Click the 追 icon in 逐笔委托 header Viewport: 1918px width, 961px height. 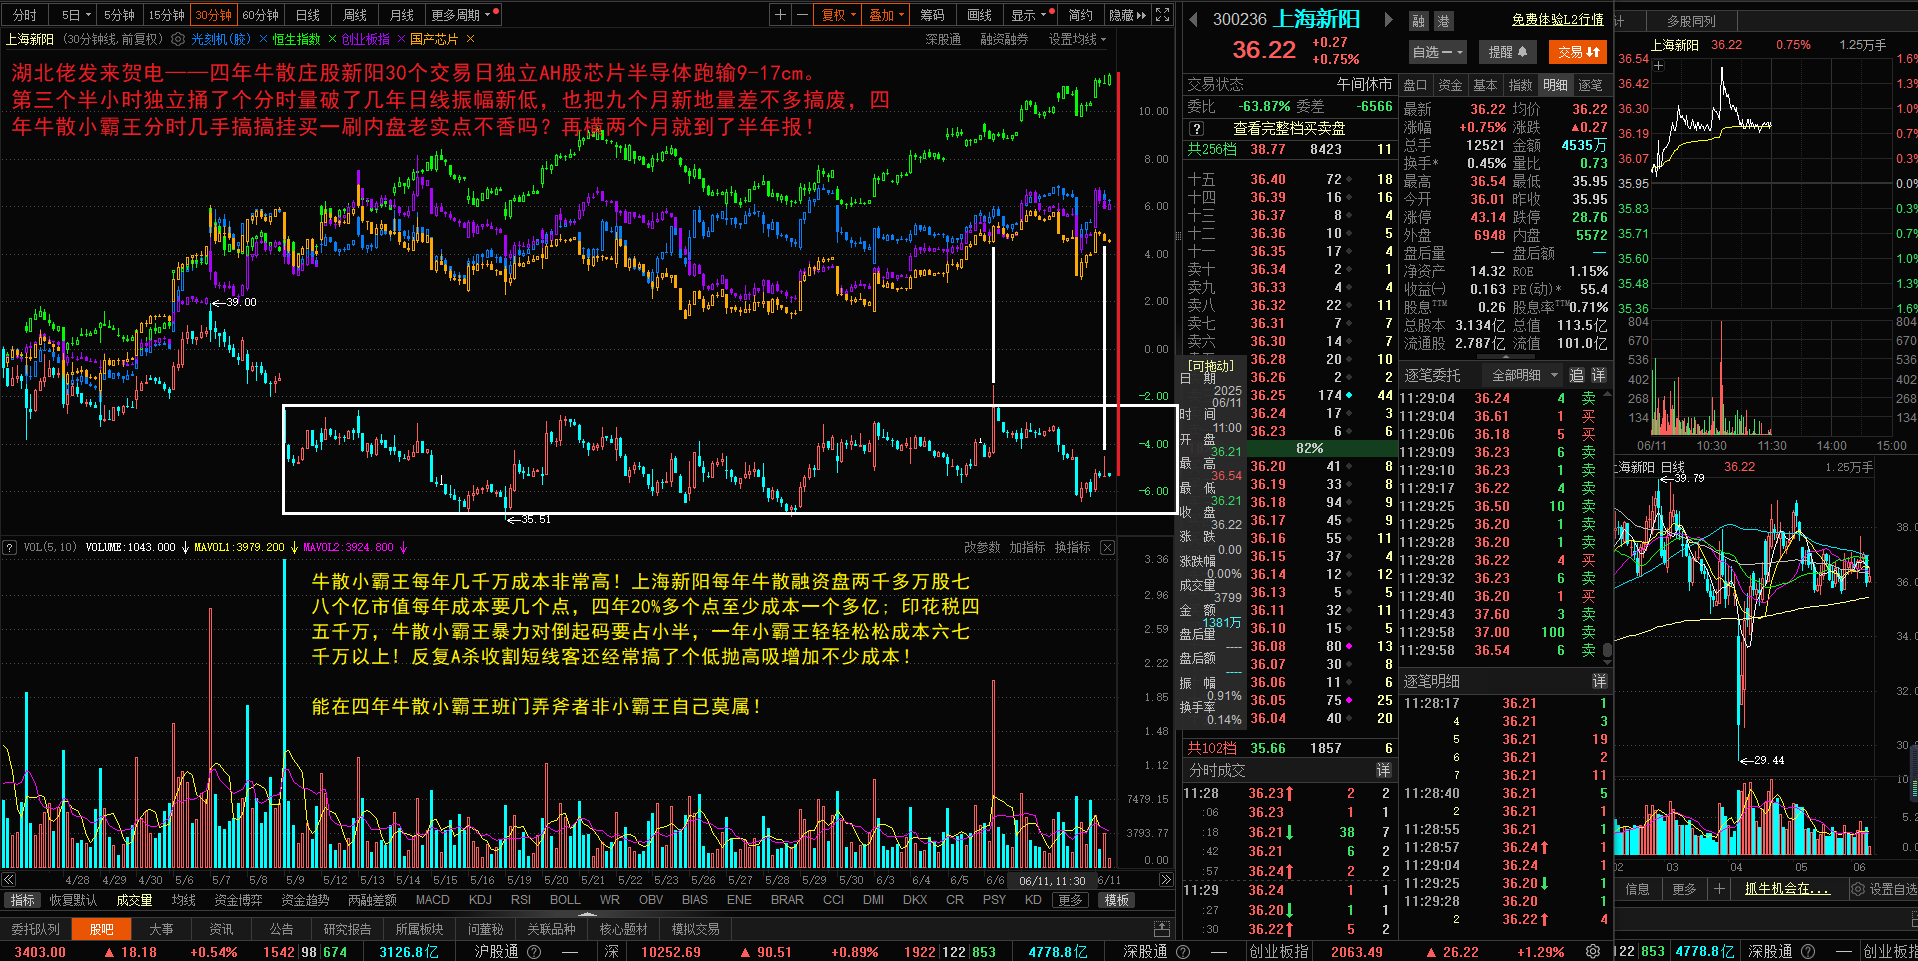(x=1577, y=375)
